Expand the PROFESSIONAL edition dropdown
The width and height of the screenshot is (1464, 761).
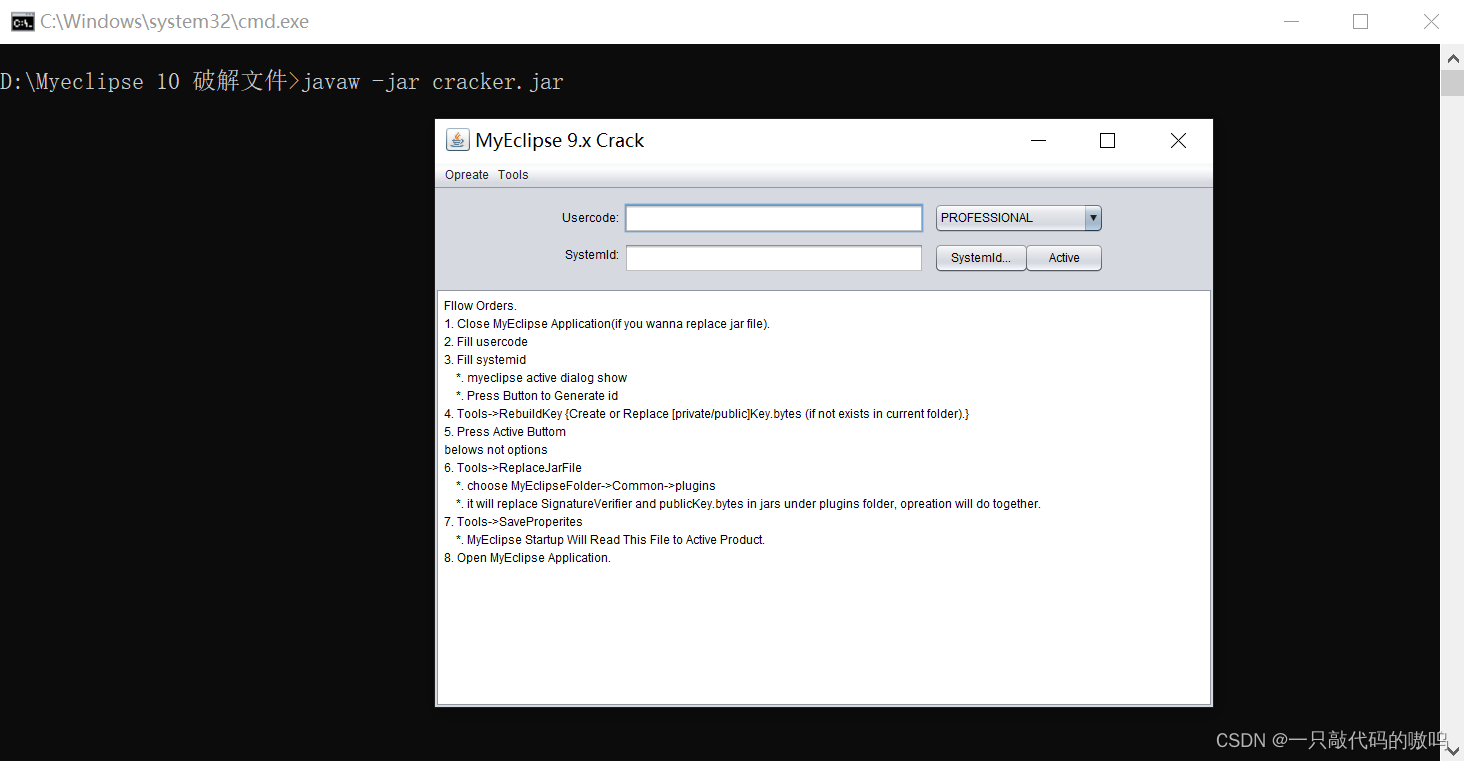click(1093, 218)
